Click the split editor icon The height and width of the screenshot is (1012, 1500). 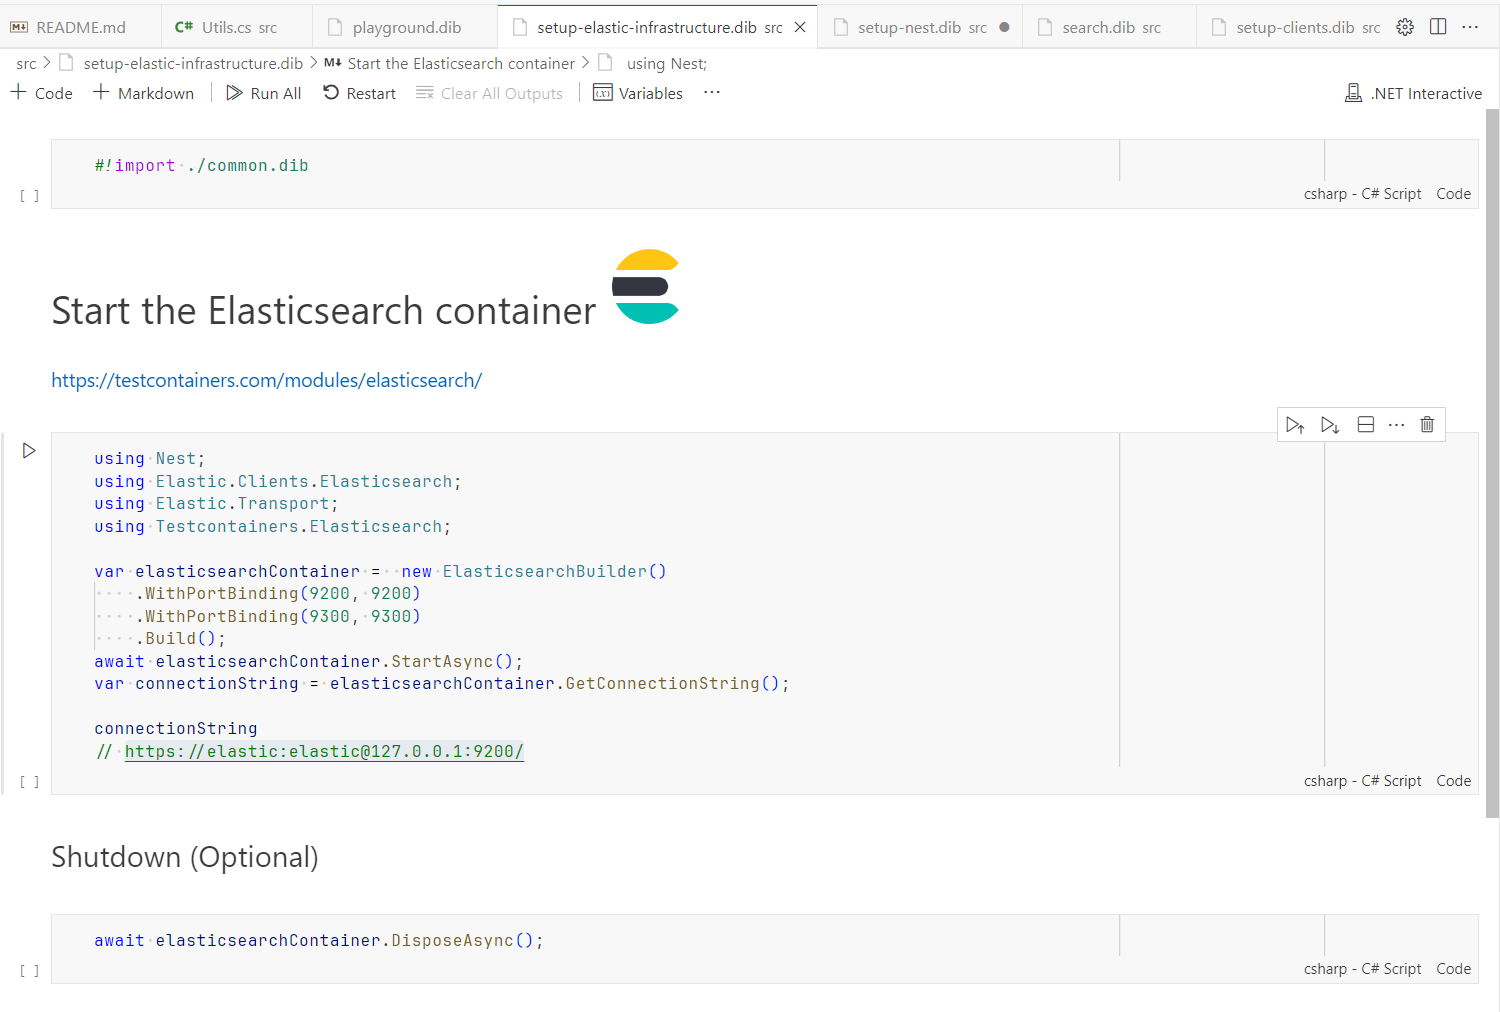tap(1438, 27)
